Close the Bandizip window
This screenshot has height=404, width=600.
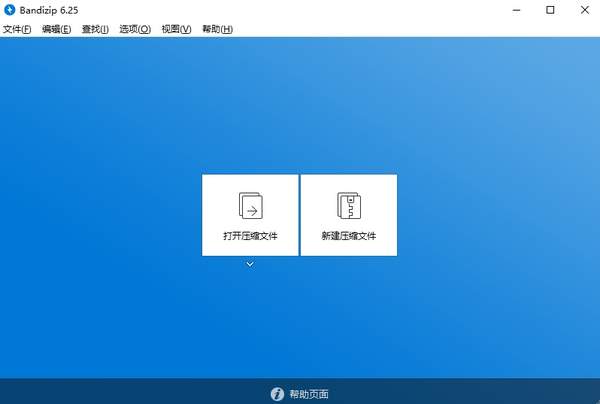(x=585, y=10)
